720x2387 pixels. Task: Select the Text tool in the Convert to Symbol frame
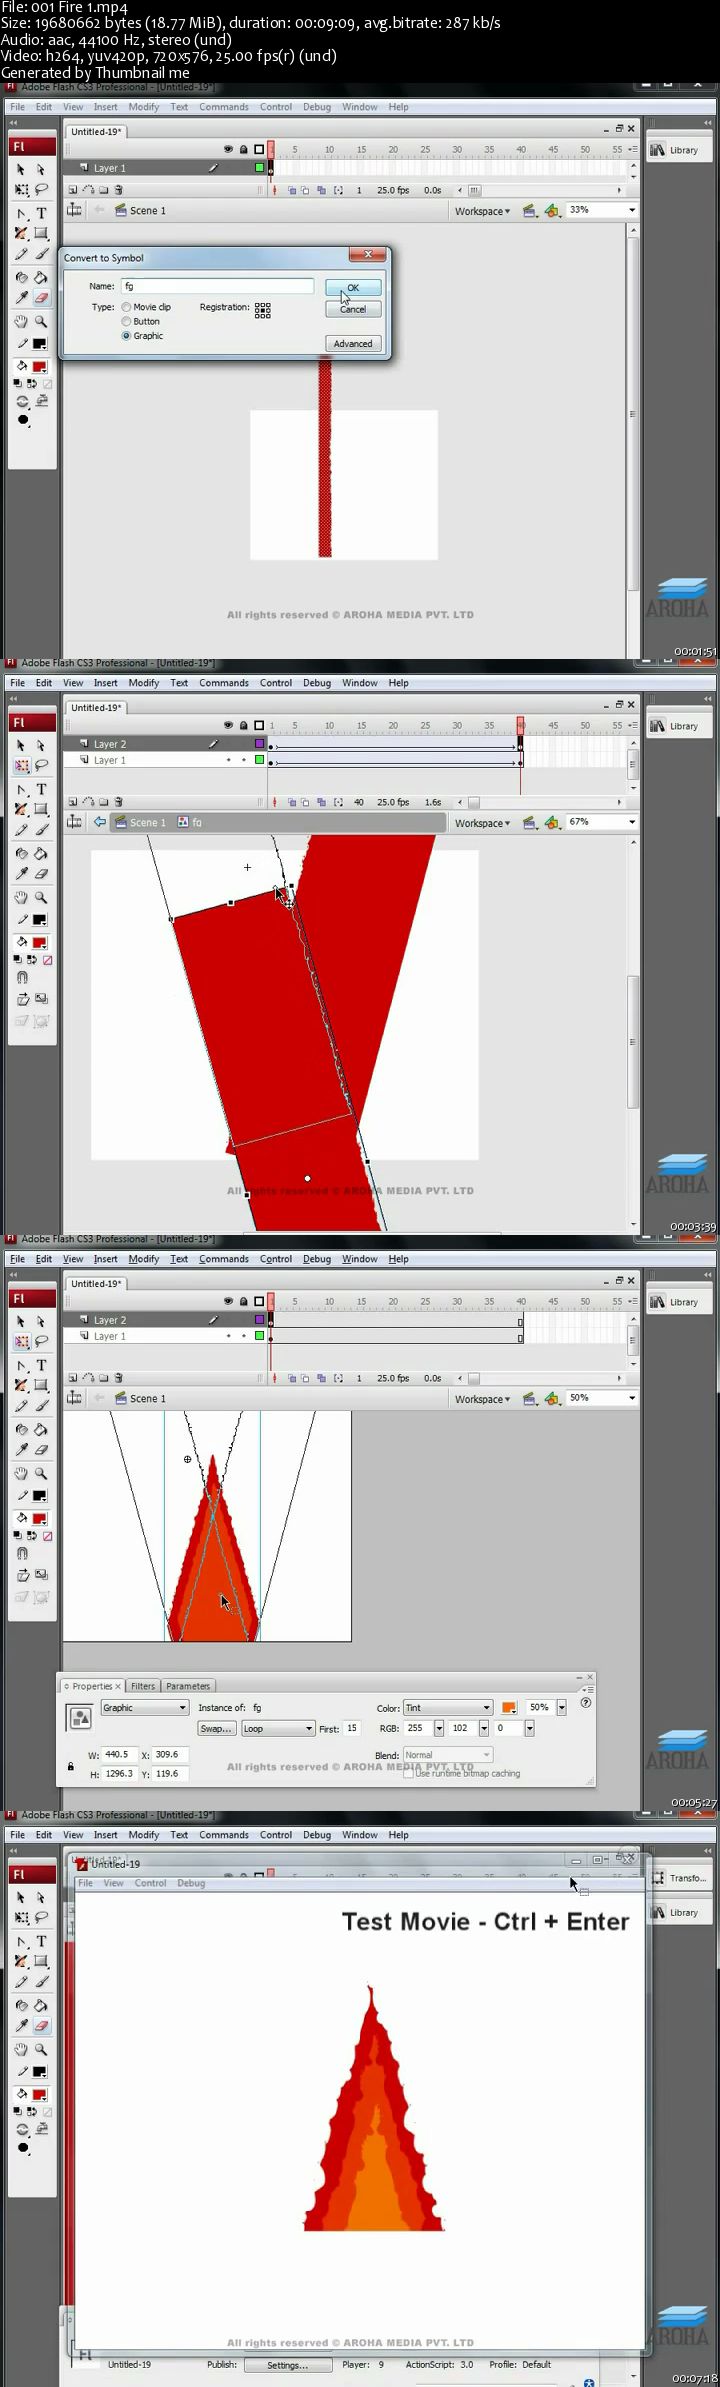(41, 213)
